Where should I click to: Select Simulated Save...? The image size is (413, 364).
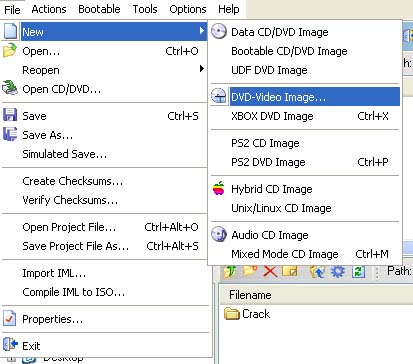pyautogui.click(x=104, y=154)
